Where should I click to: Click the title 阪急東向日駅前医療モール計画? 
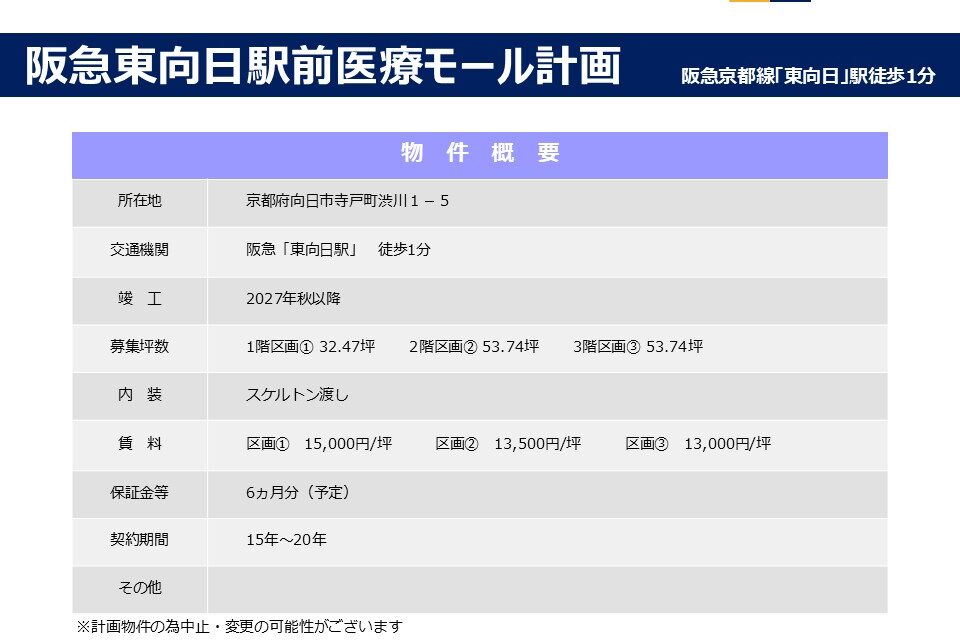point(323,65)
